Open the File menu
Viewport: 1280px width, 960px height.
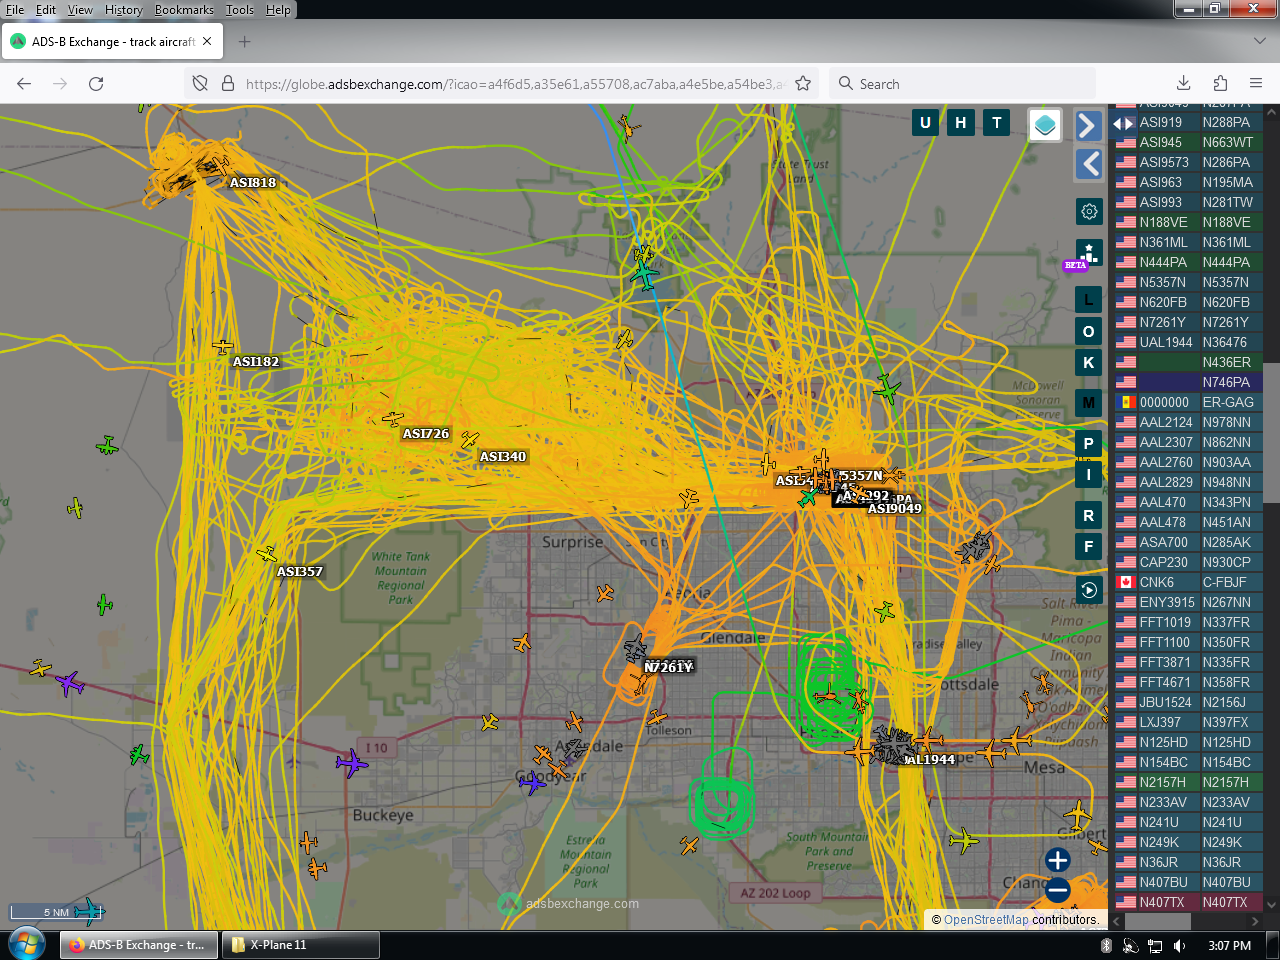click(x=15, y=10)
